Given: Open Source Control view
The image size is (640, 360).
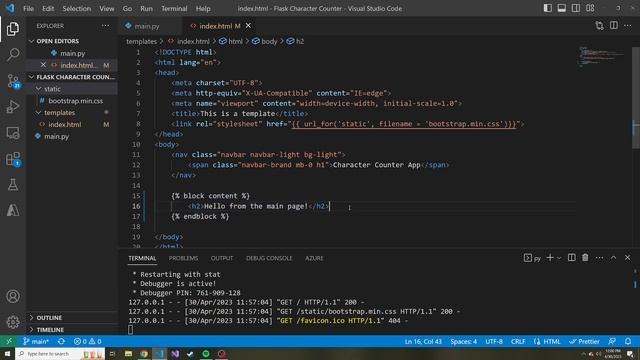Looking at the screenshot, I should pyautogui.click(x=13, y=81).
